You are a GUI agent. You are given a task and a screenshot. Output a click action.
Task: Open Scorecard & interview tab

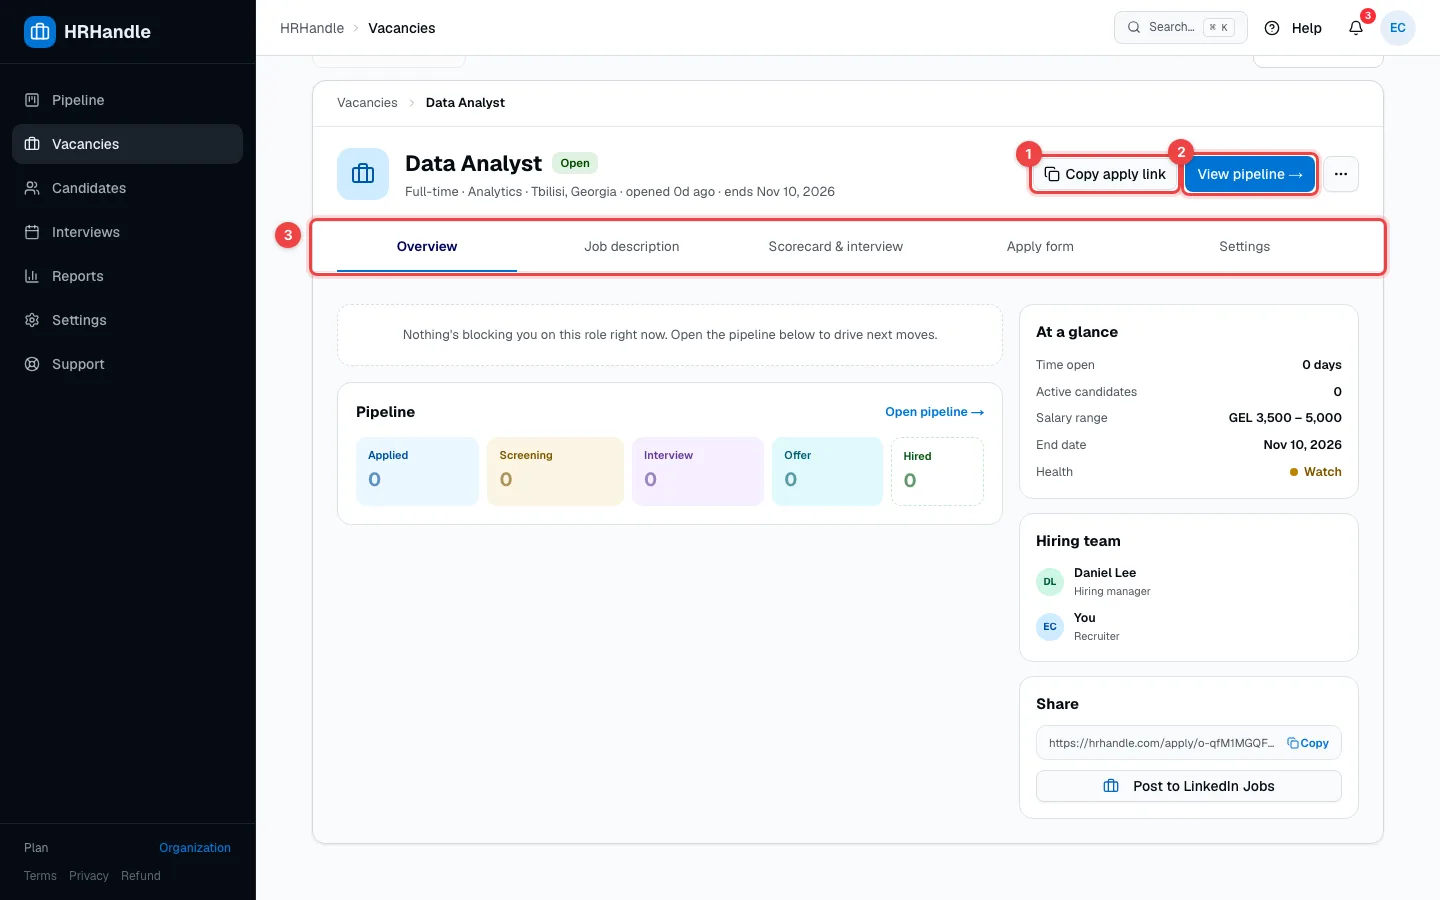tap(836, 247)
